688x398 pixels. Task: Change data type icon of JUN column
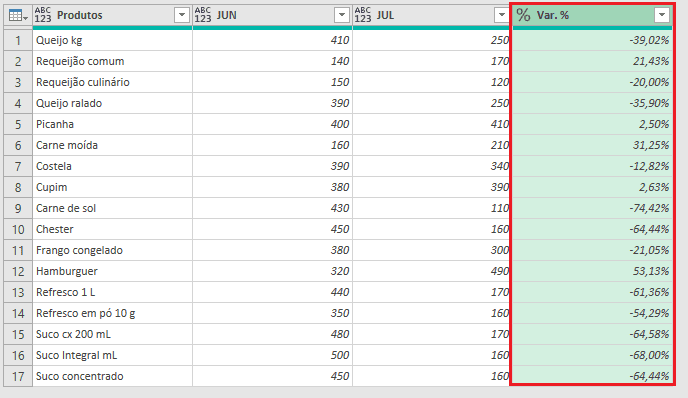click(x=203, y=15)
